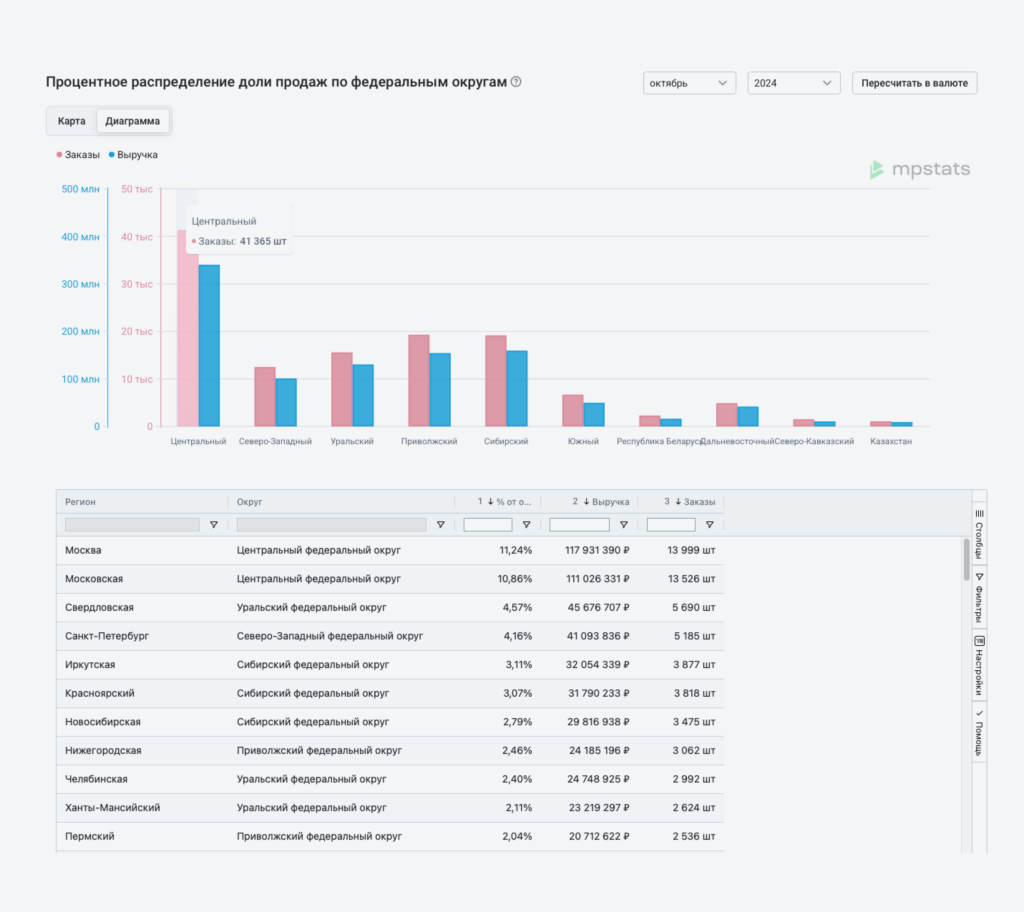The width and height of the screenshot is (1024, 912).
Task: Open the month dropdown showing октябрь
Action: click(689, 83)
